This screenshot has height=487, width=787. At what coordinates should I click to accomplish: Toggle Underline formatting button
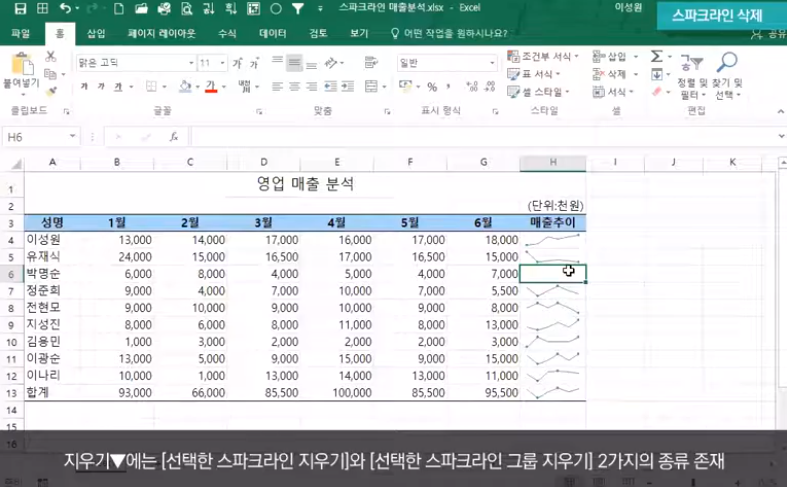pos(118,86)
